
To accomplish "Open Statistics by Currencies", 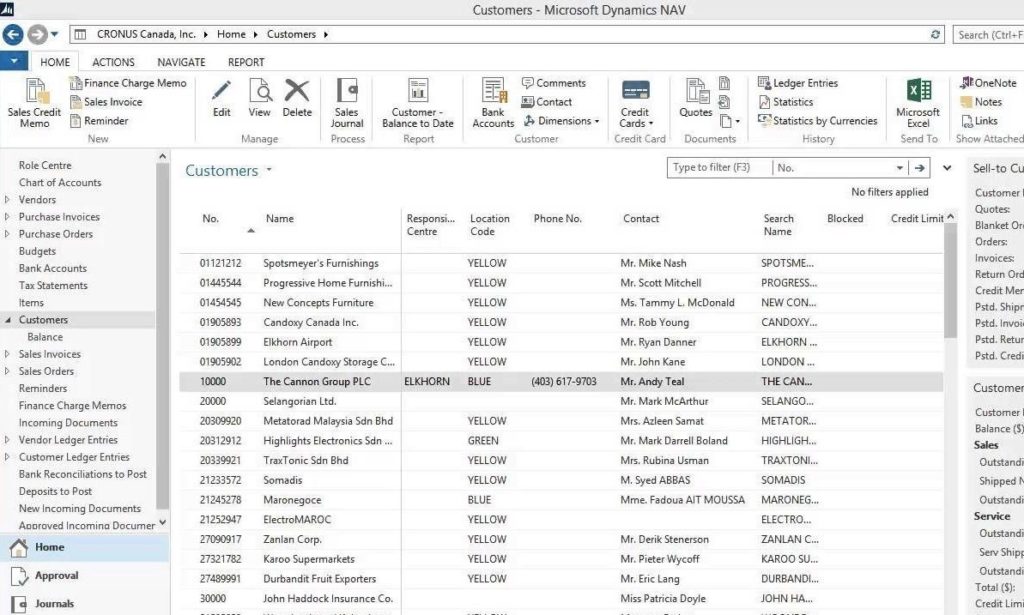I will (817, 121).
